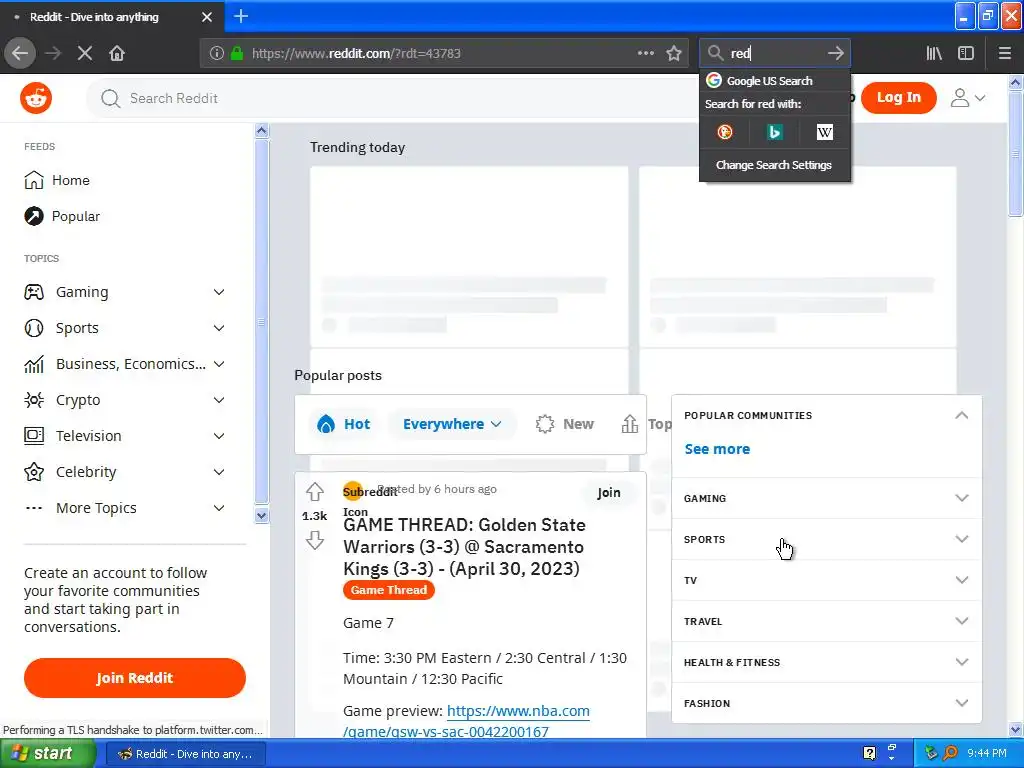The height and width of the screenshot is (768, 1024).
Task: Expand the More Topics chevron
Action: tap(219, 507)
